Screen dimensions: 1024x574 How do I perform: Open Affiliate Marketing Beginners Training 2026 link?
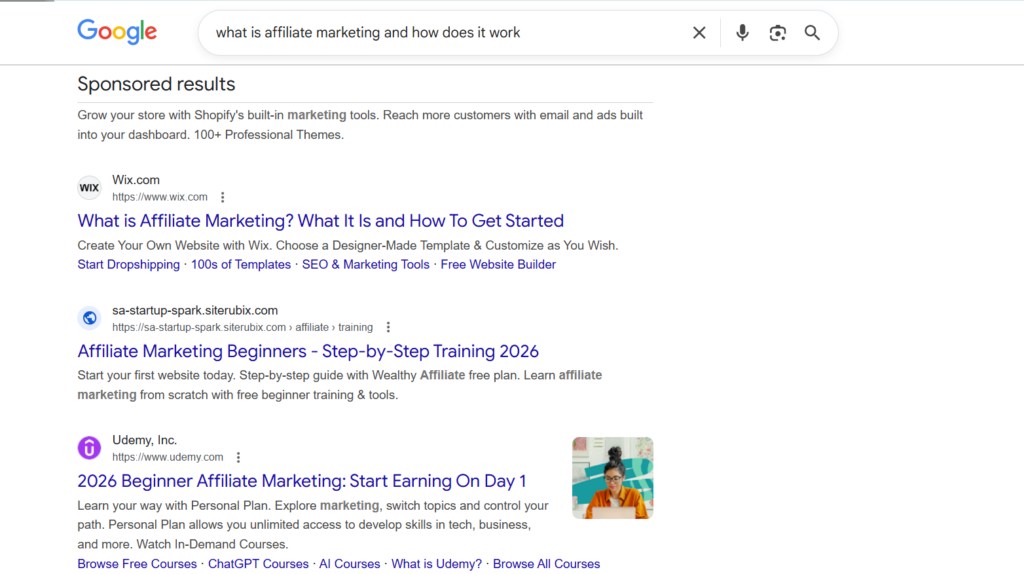(x=308, y=351)
